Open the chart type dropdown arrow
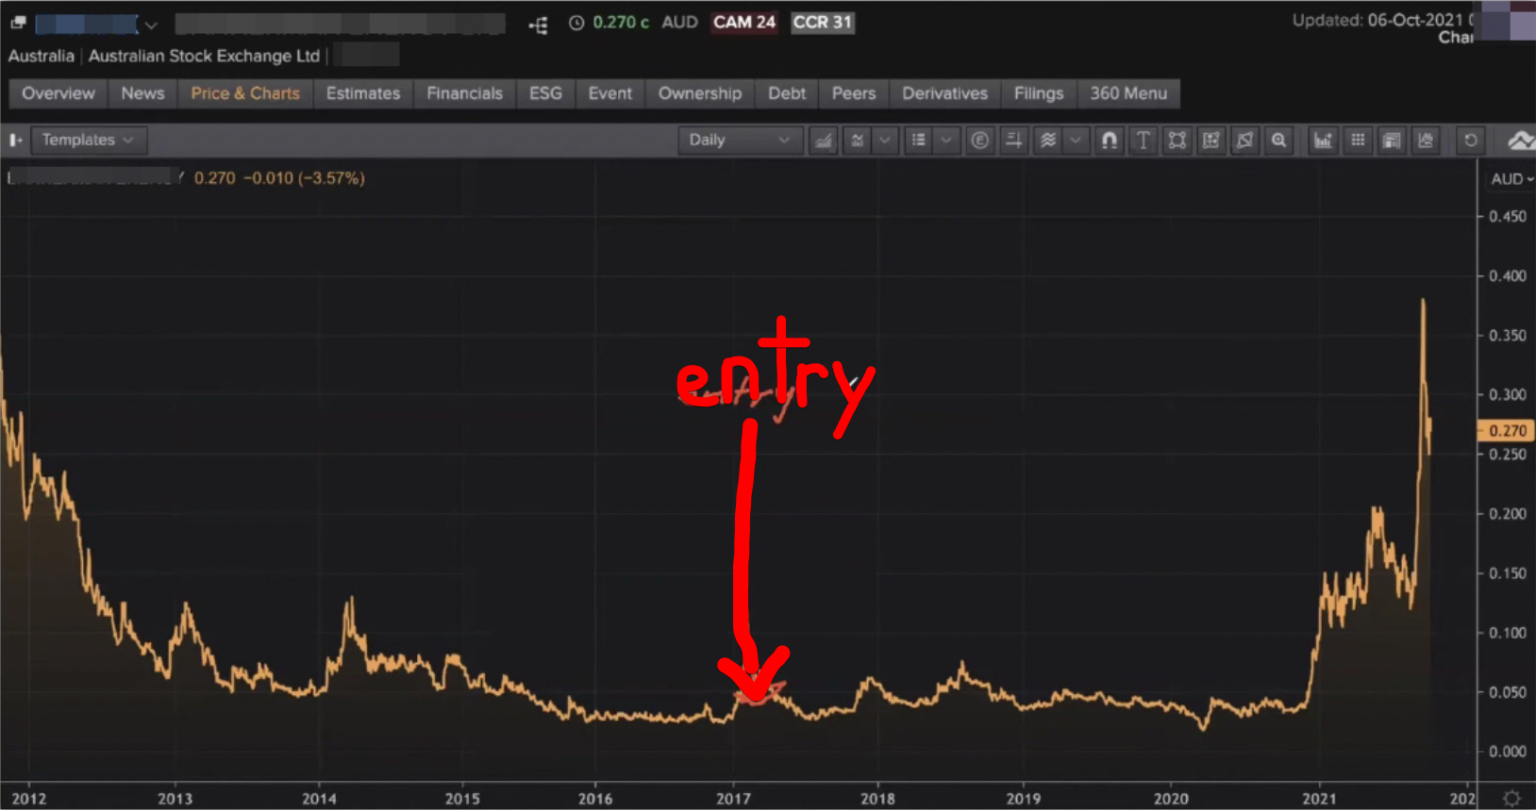Screen dimensions: 1536x810 [885, 140]
